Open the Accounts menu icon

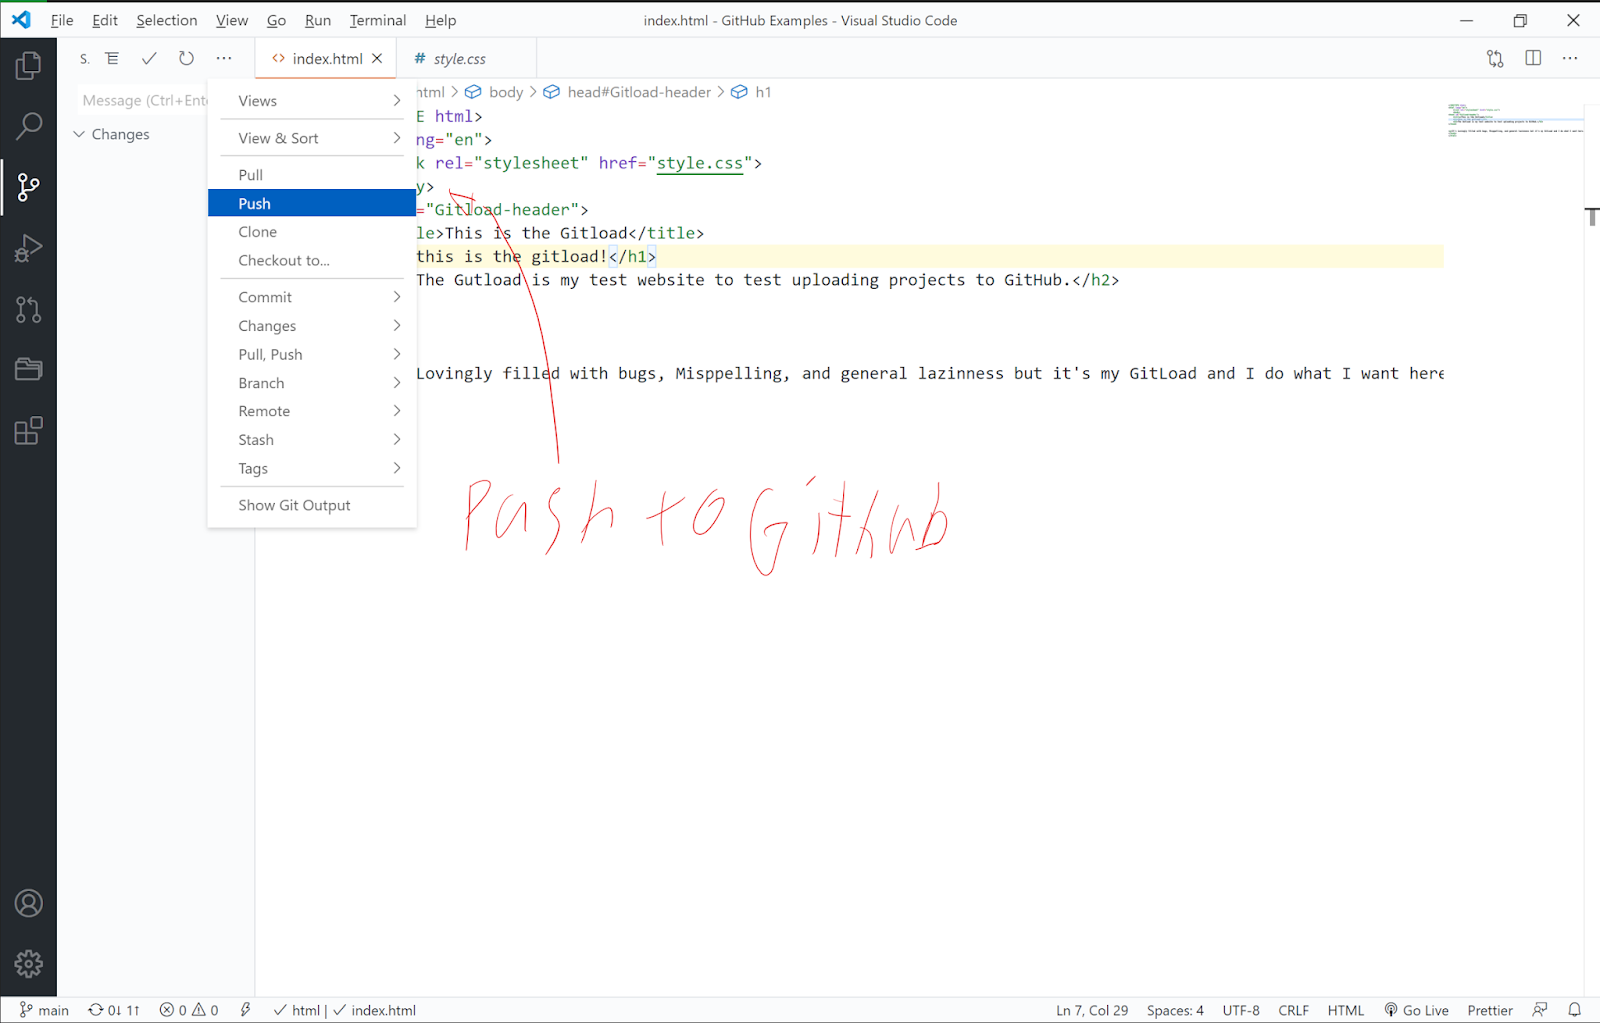coord(28,904)
